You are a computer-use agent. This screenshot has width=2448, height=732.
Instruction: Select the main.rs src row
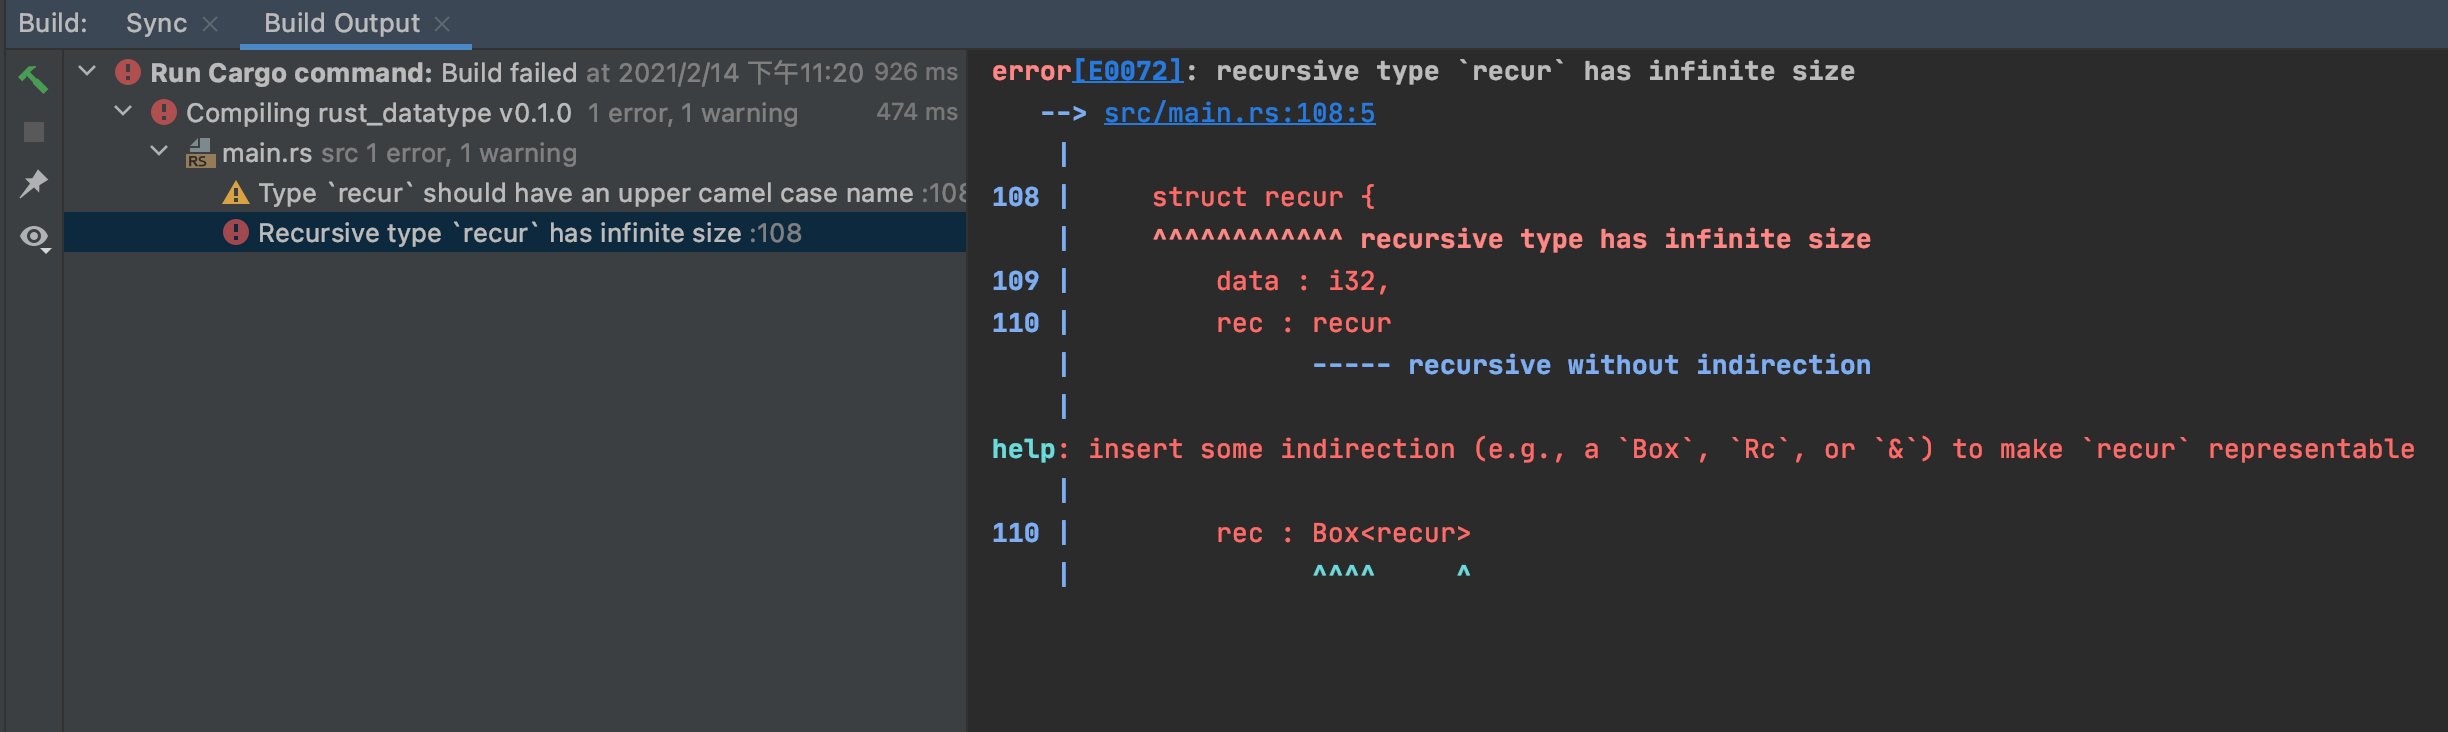515,152
